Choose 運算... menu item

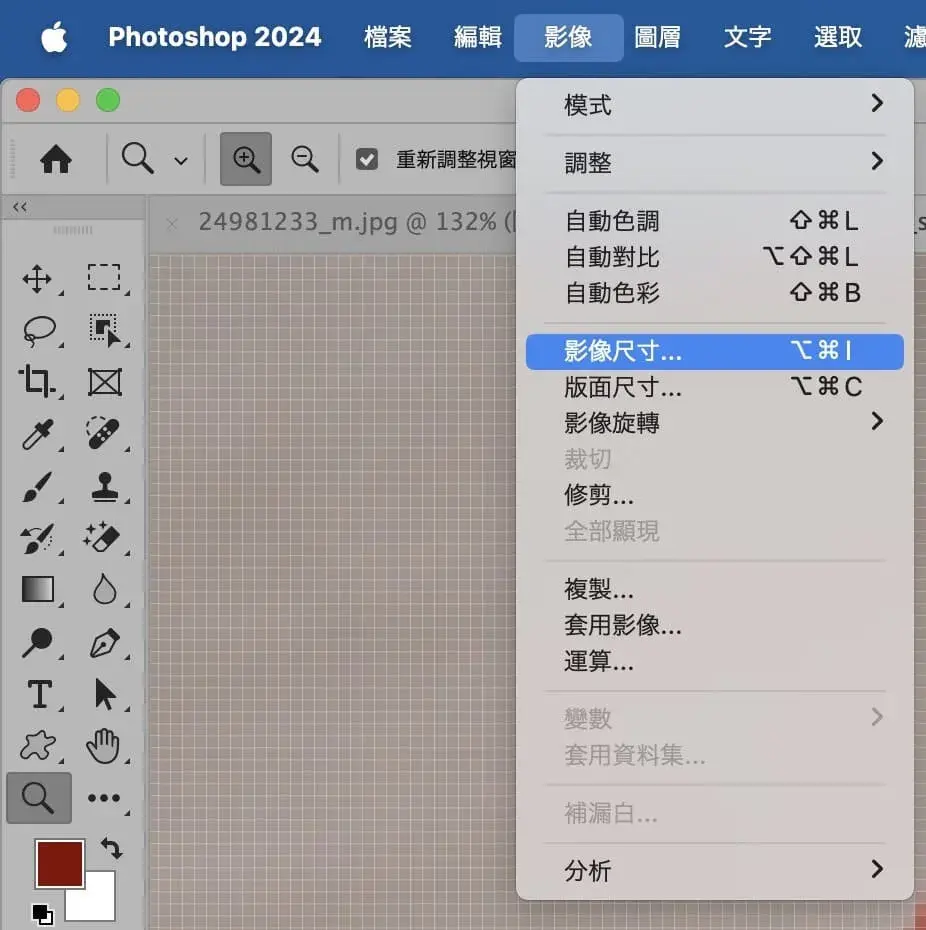click(715, 661)
